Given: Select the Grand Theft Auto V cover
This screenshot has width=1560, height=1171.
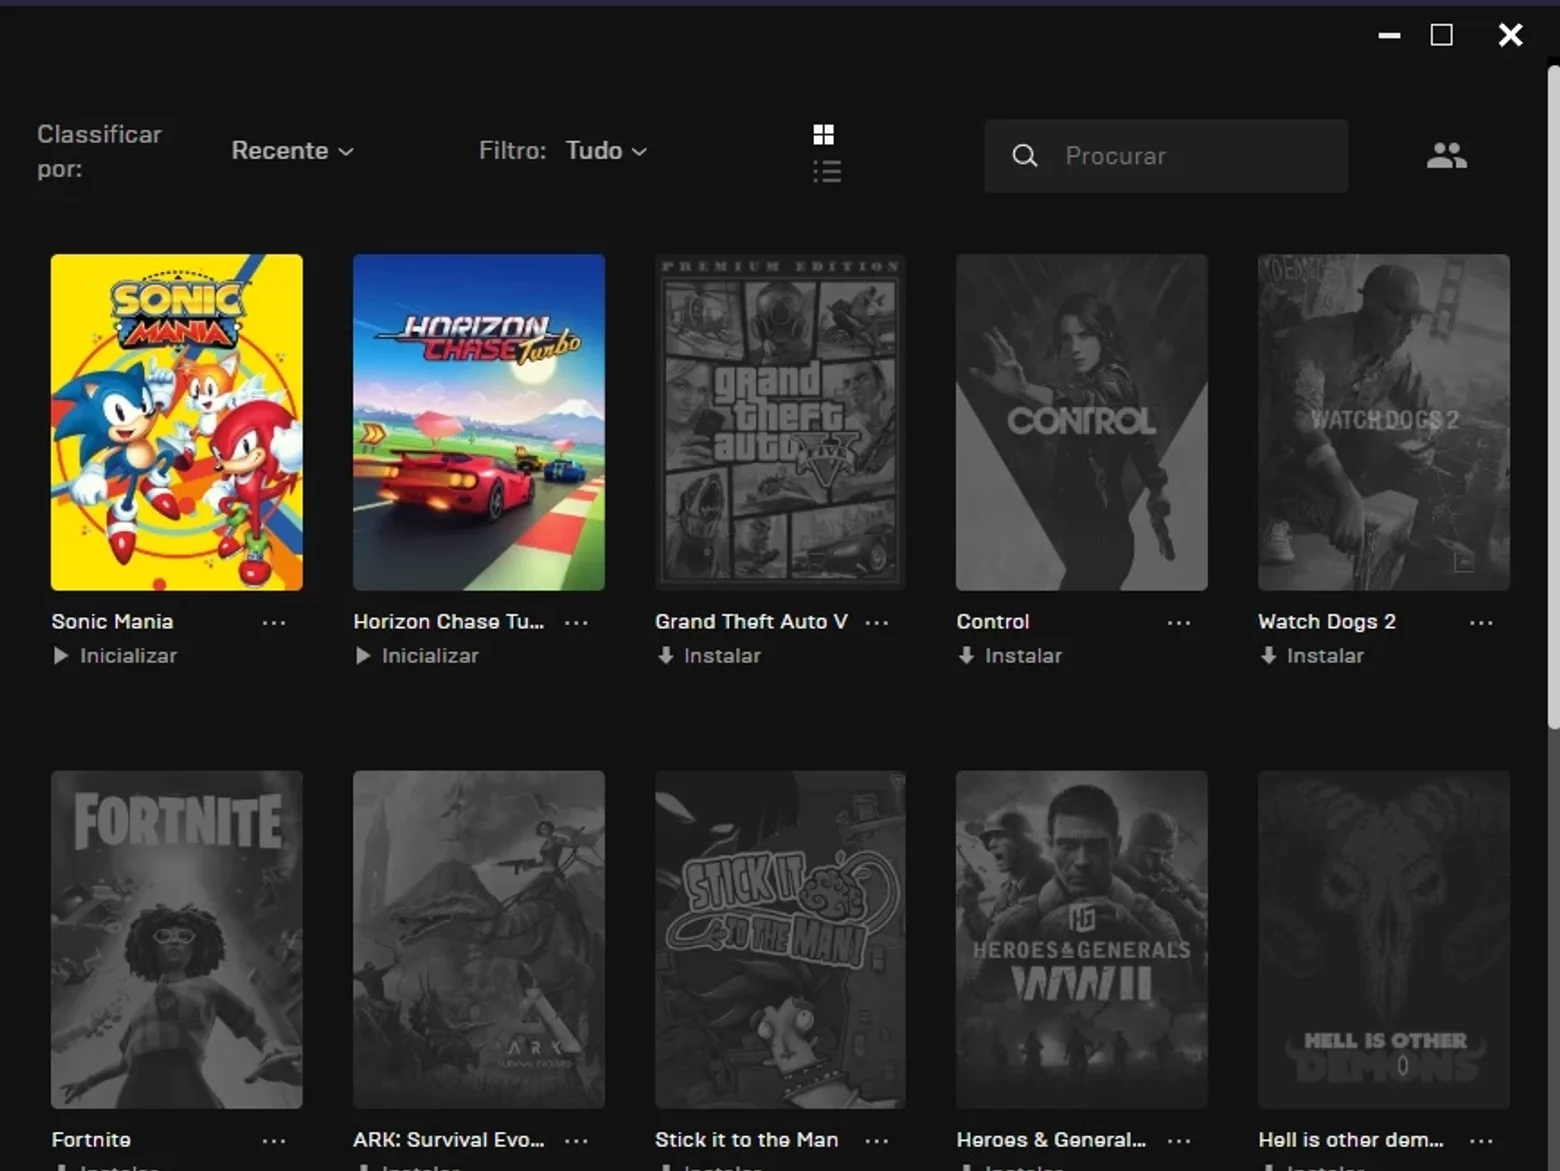Looking at the screenshot, I should click(x=780, y=422).
